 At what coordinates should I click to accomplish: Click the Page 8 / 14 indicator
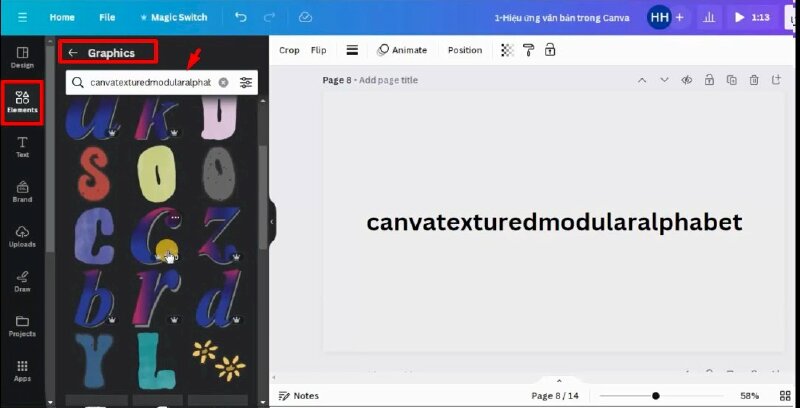point(555,396)
